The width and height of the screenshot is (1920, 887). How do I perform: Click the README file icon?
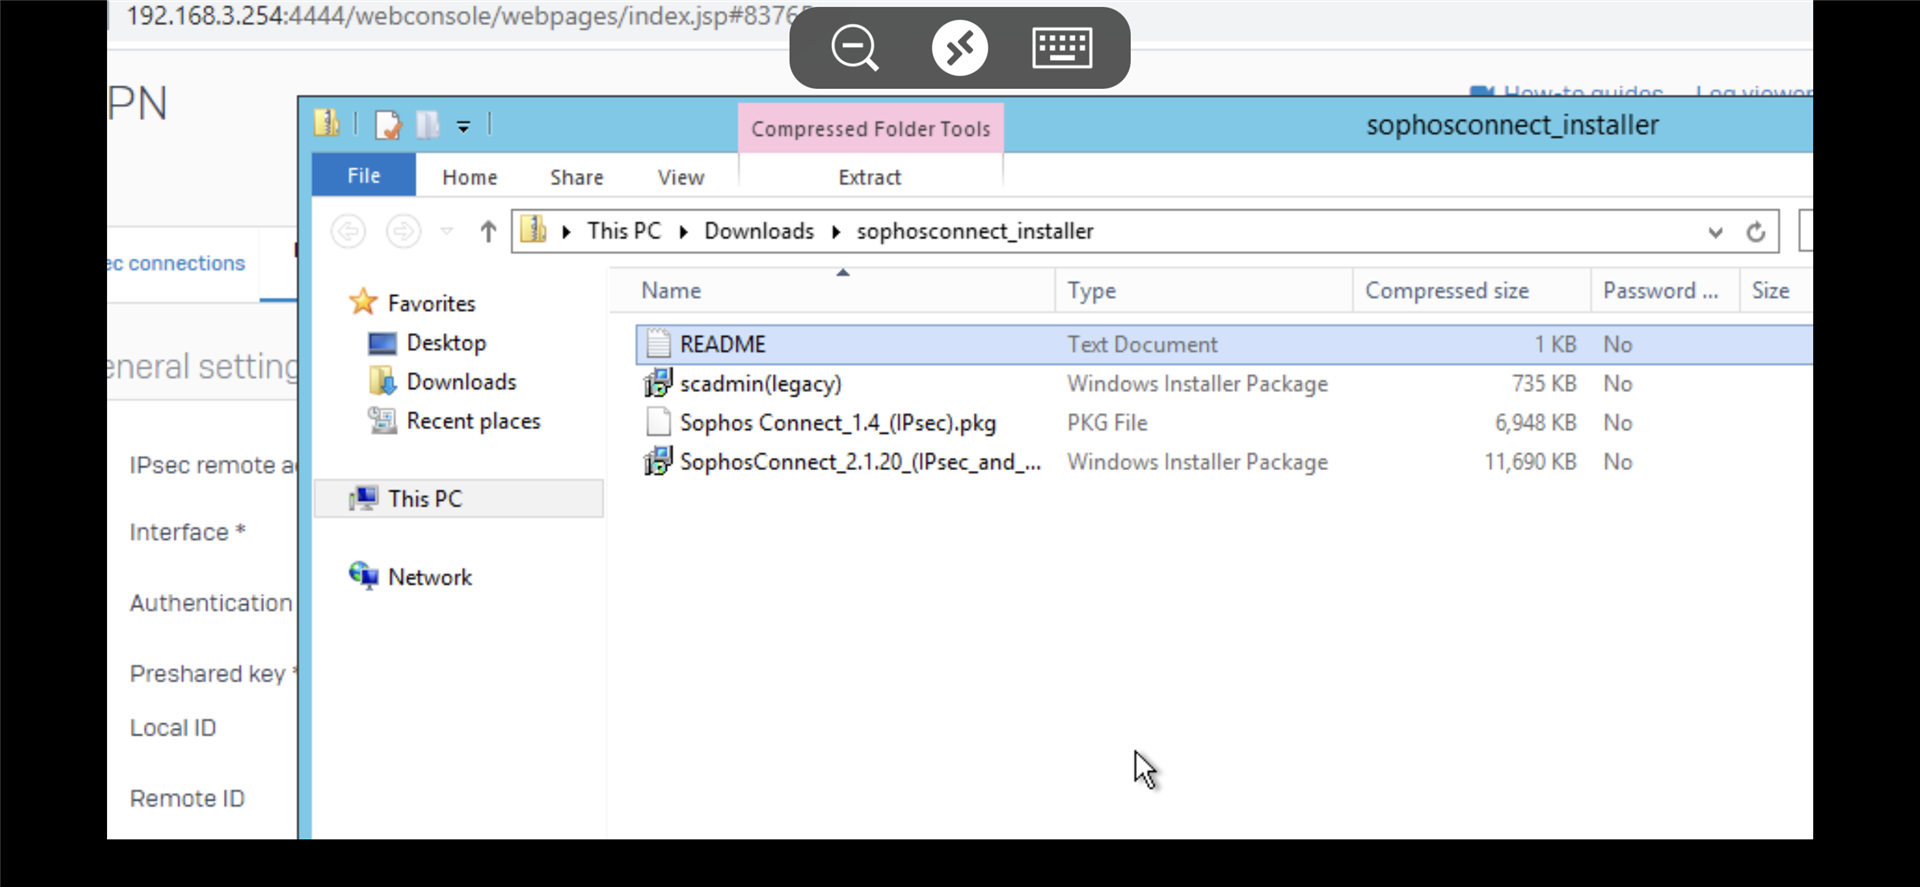(x=658, y=344)
